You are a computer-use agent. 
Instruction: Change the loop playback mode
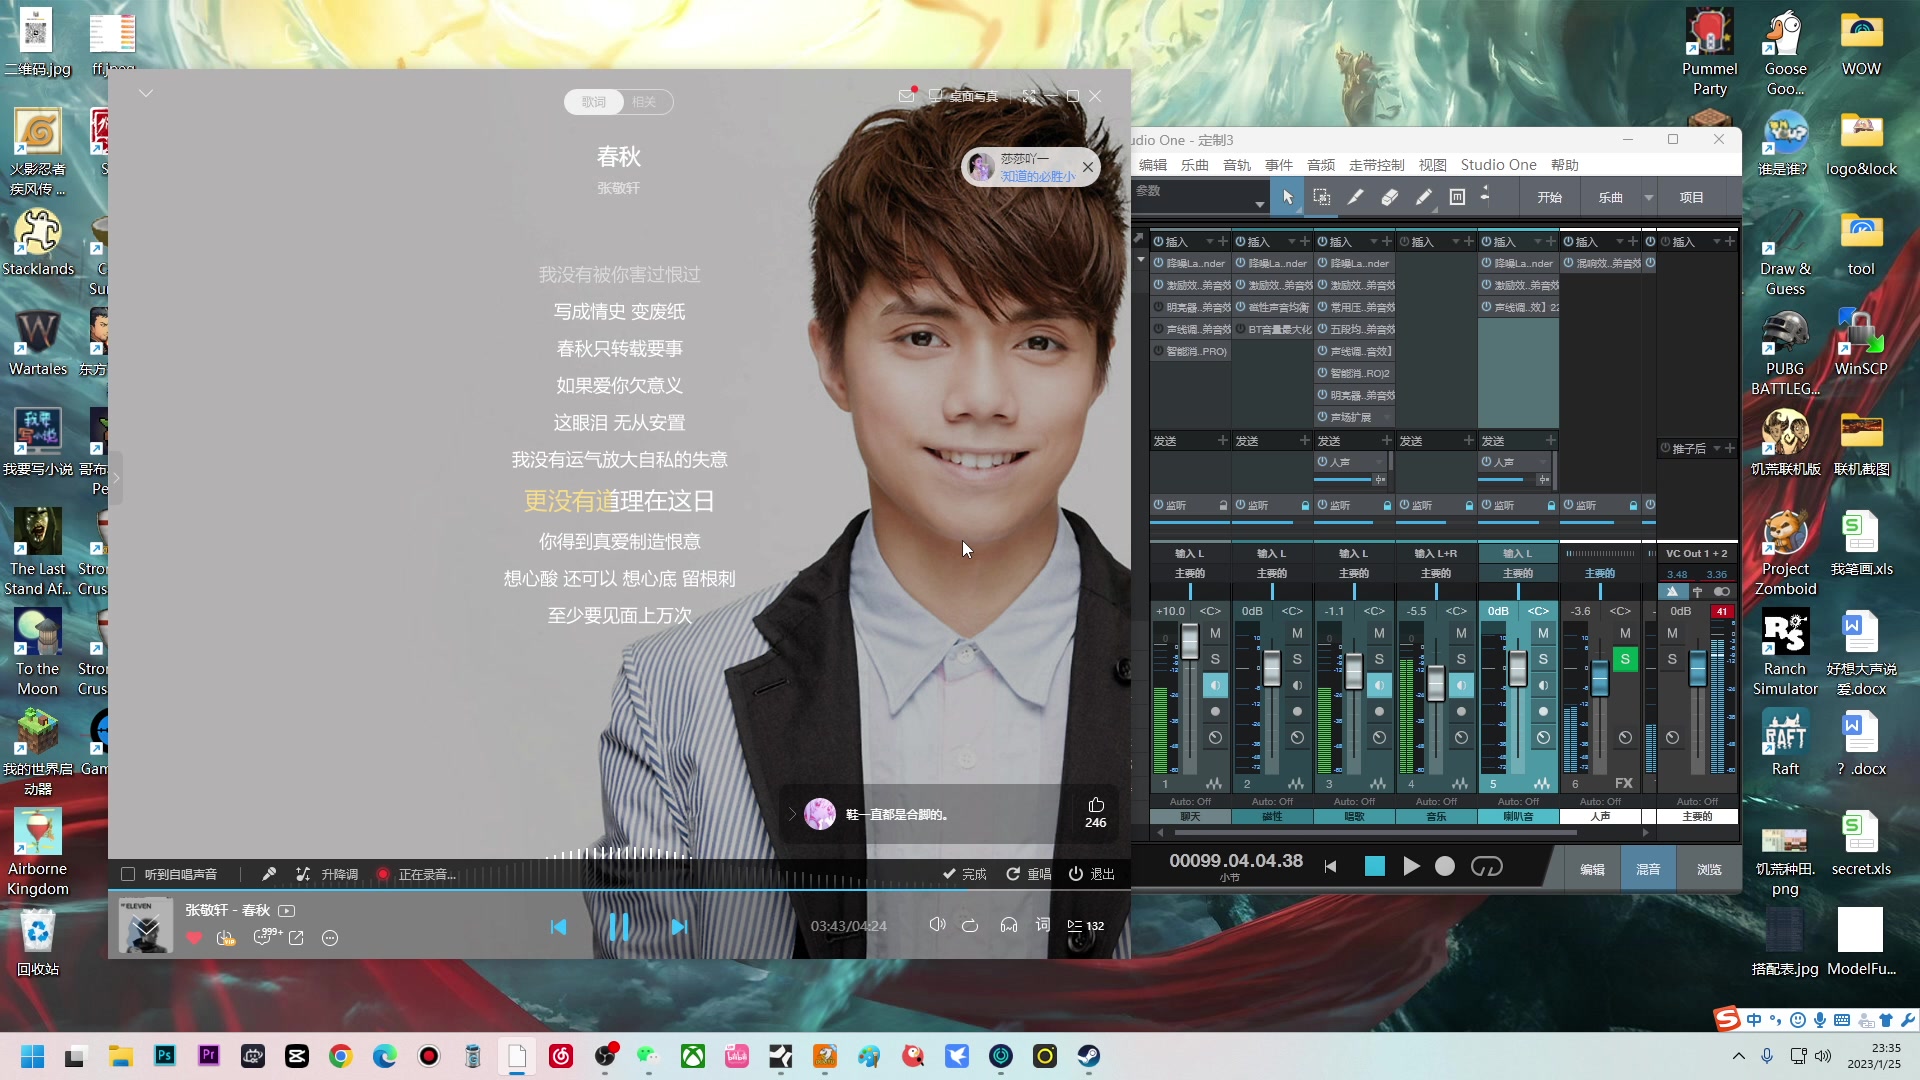point(970,925)
